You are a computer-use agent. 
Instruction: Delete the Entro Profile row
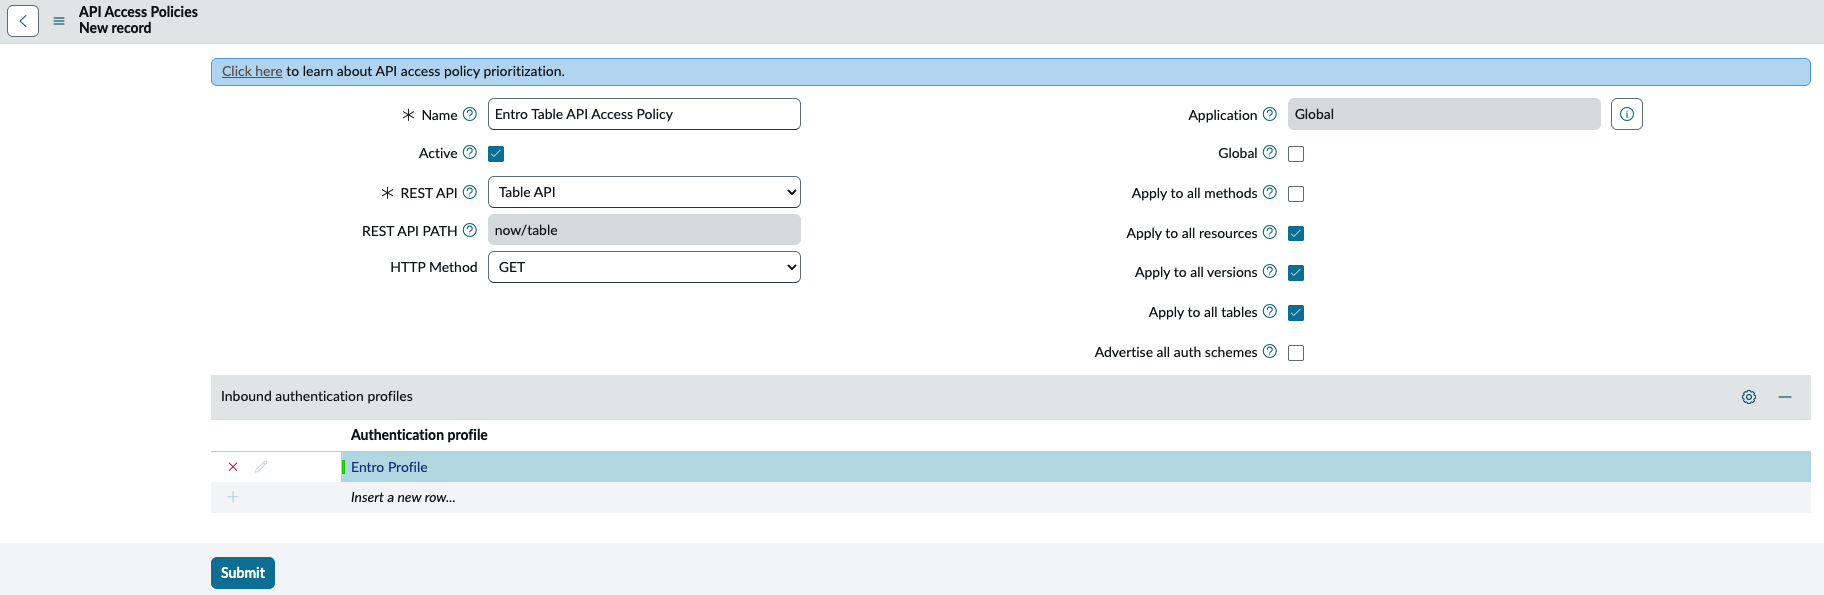click(x=233, y=467)
